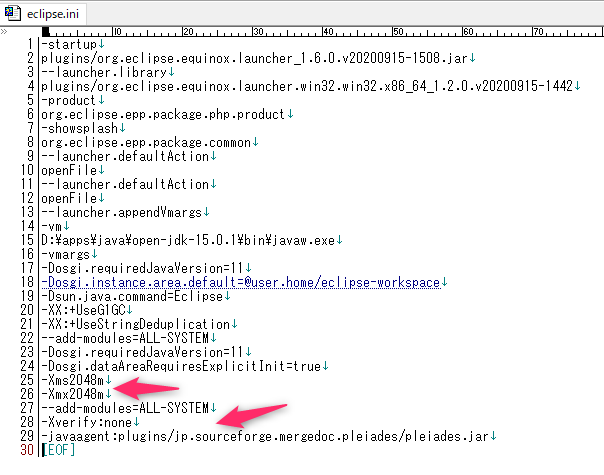The height and width of the screenshot is (475, 604).
Task: Click the launcher_1.6.0 jar path line
Action: pyautogui.click(x=254, y=59)
